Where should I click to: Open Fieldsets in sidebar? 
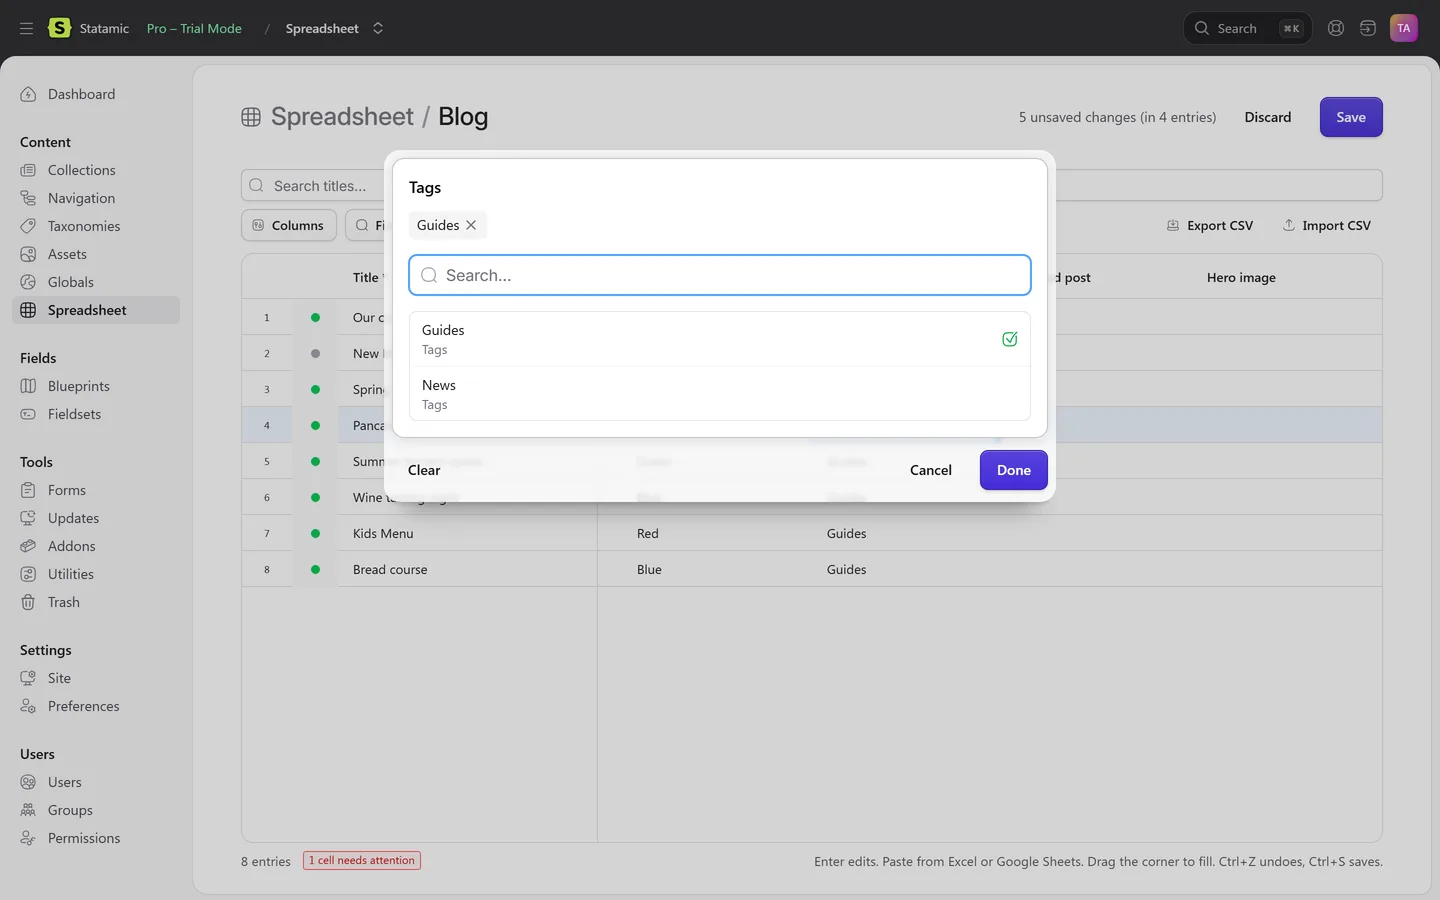coord(96,414)
